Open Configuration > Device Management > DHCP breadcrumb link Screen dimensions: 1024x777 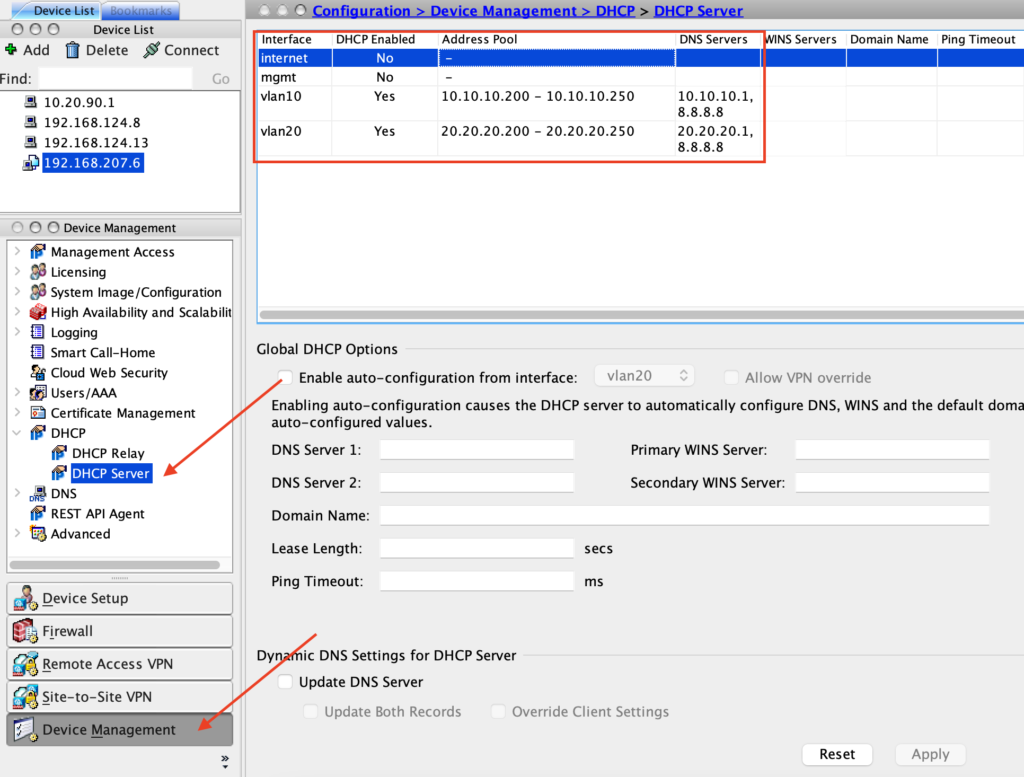coord(473,11)
